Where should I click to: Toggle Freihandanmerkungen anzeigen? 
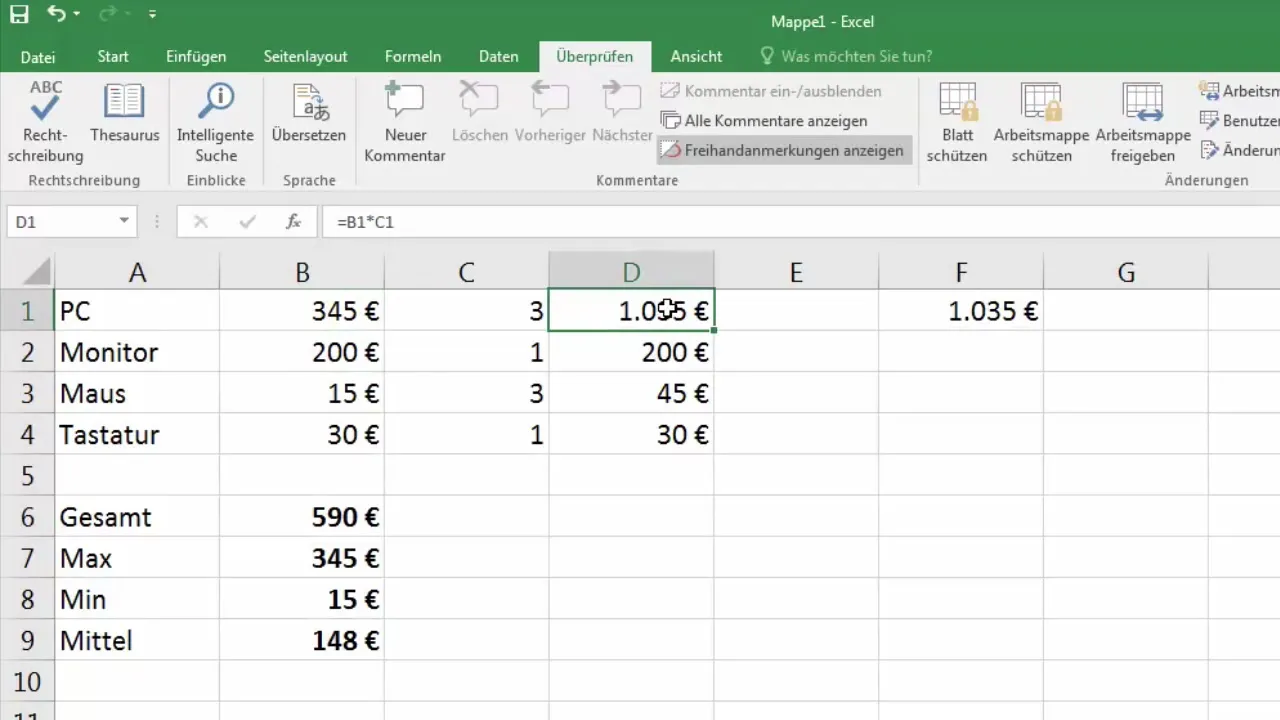pos(783,151)
